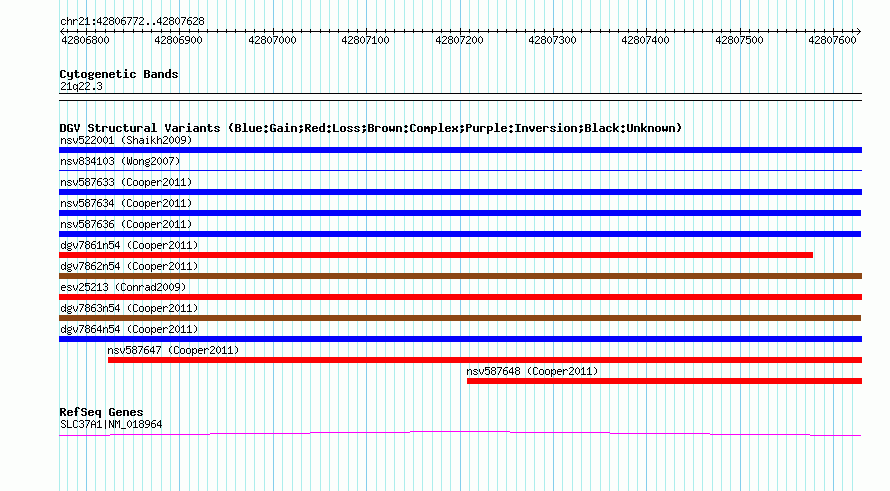Open the dgv7861n54 (Cooper2011) label
Screen dimensions: 890x491
129,245
